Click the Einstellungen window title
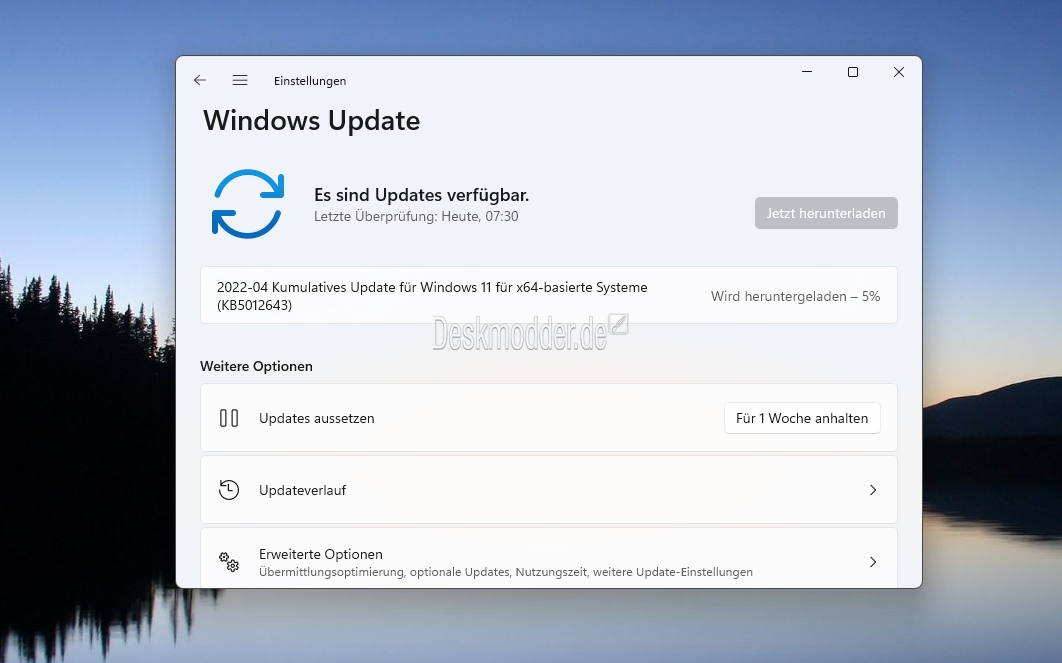This screenshot has height=663, width=1062. tap(310, 81)
